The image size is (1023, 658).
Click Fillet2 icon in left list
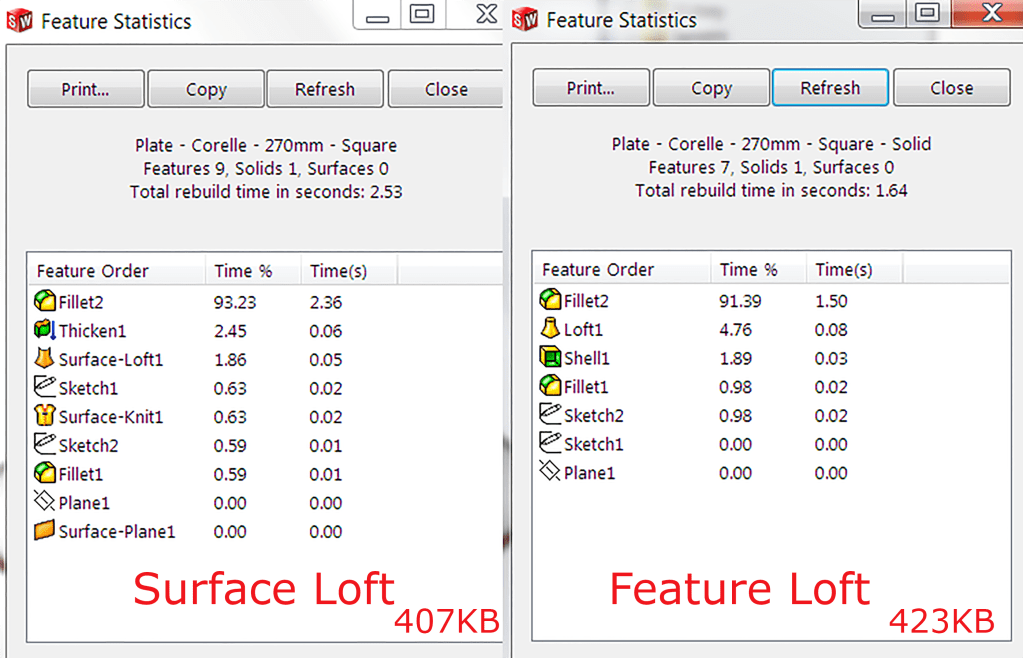coord(44,301)
